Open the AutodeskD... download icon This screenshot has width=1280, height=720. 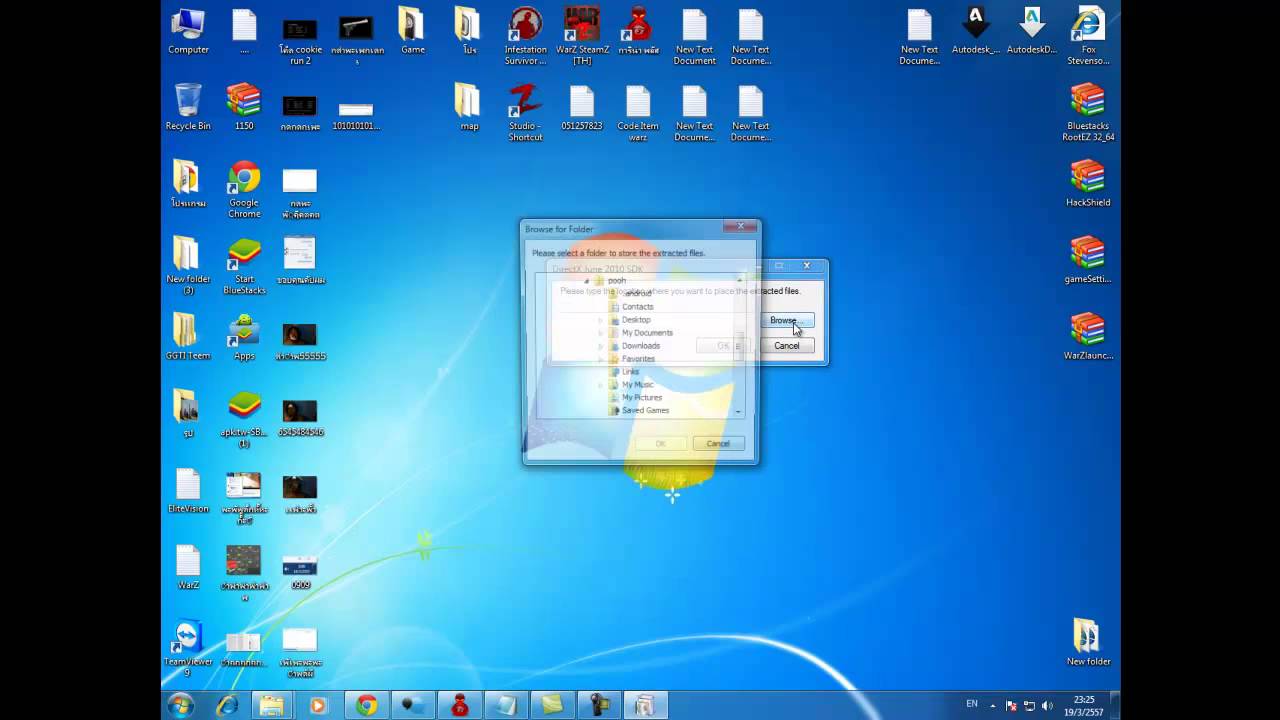1031,32
